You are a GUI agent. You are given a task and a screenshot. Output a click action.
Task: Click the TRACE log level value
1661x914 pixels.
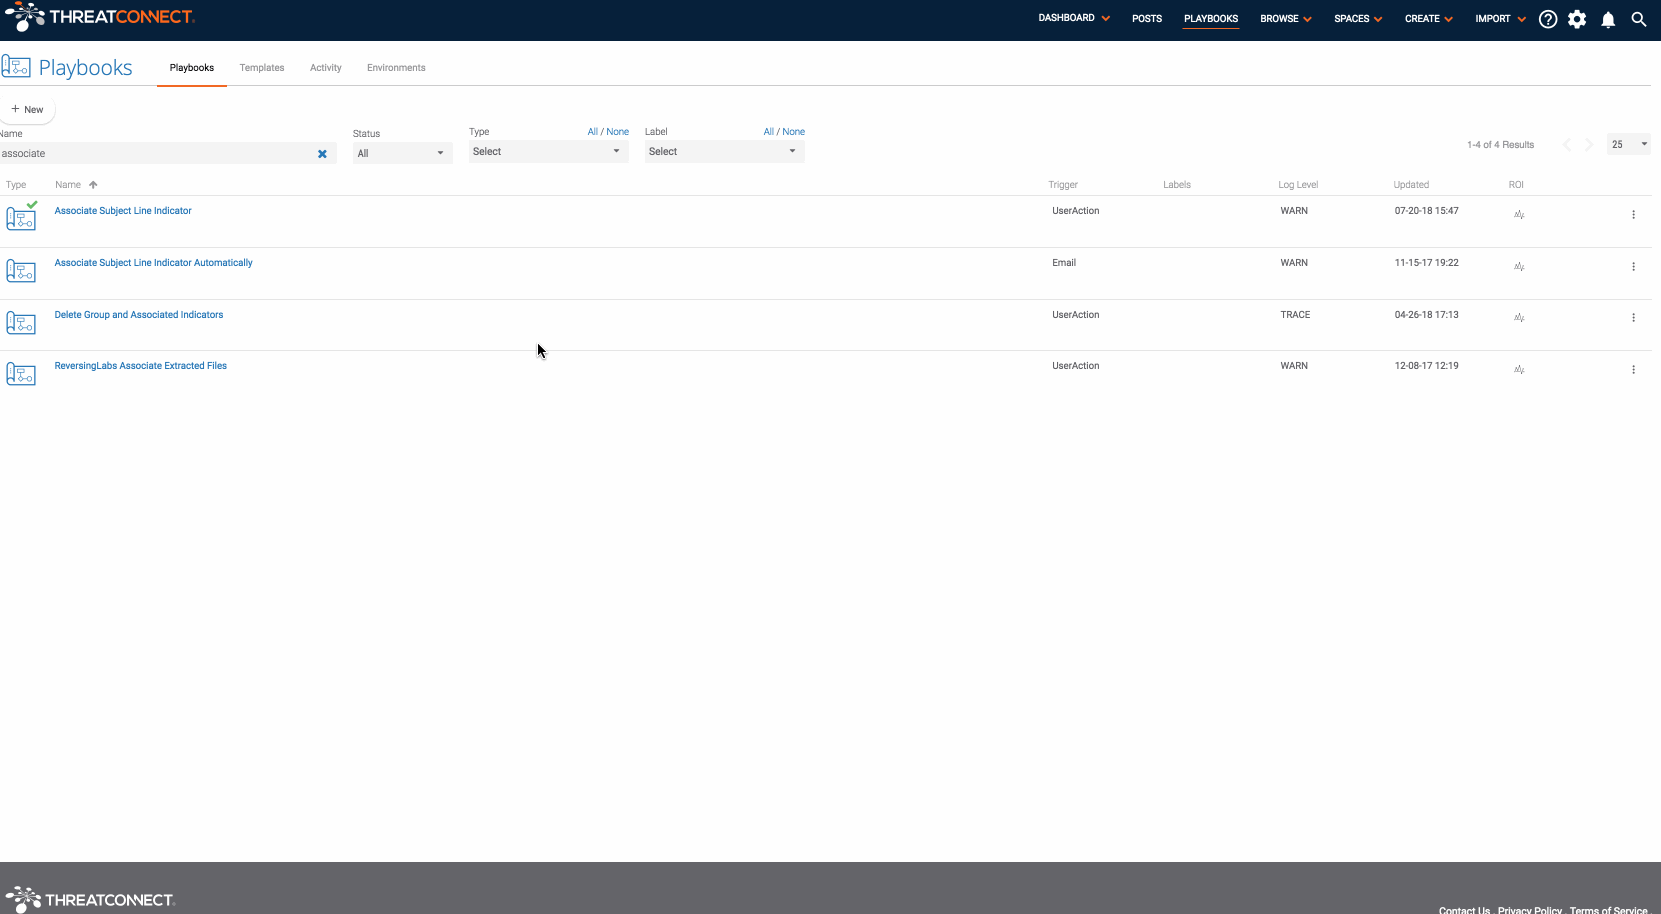click(x=1295, y=315)
